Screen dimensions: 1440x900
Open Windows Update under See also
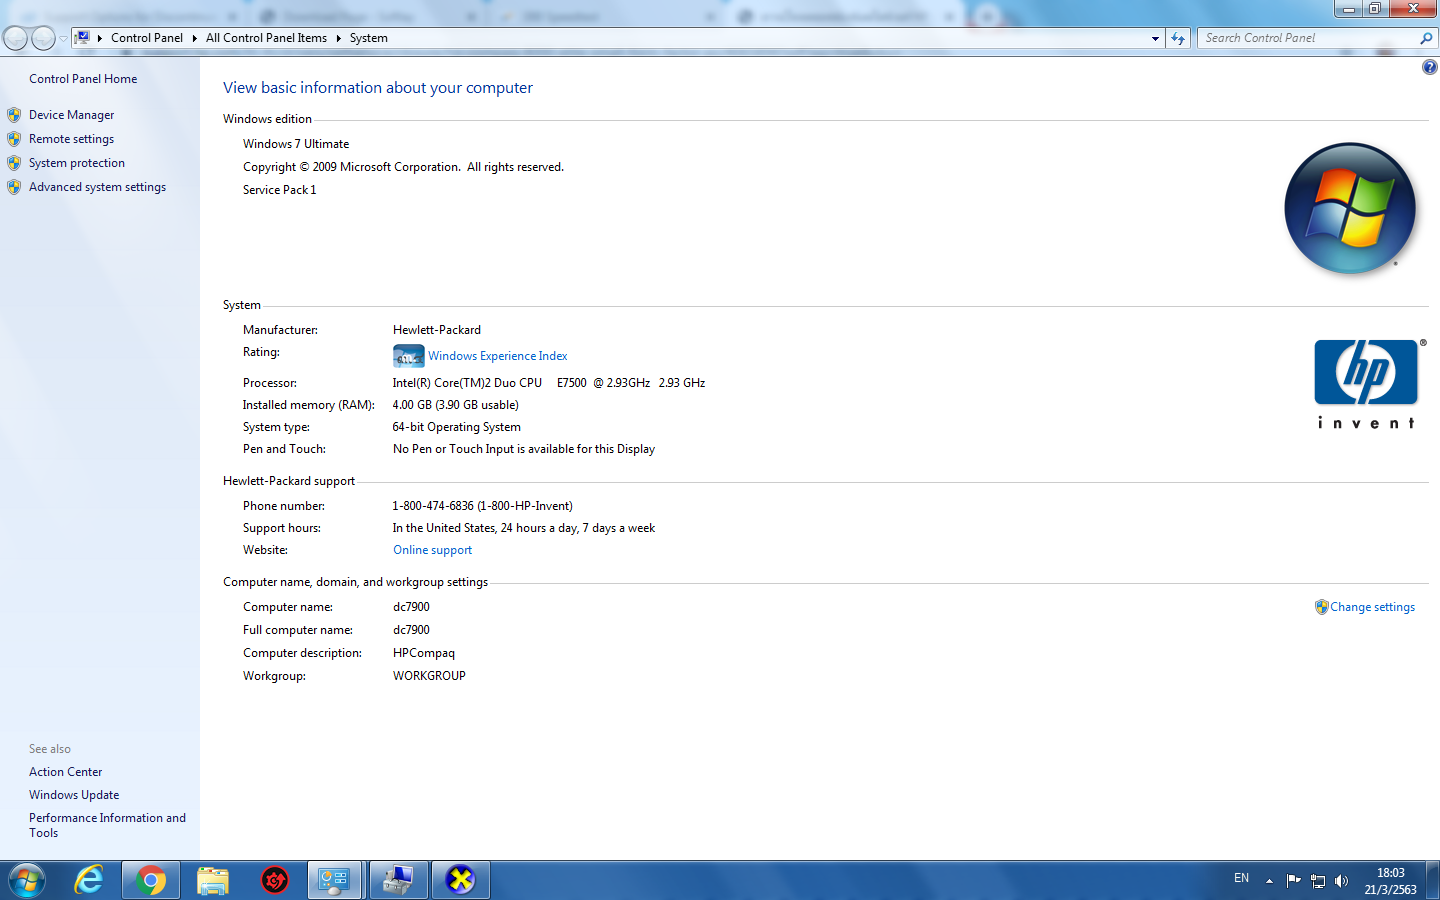coord(74,795)
